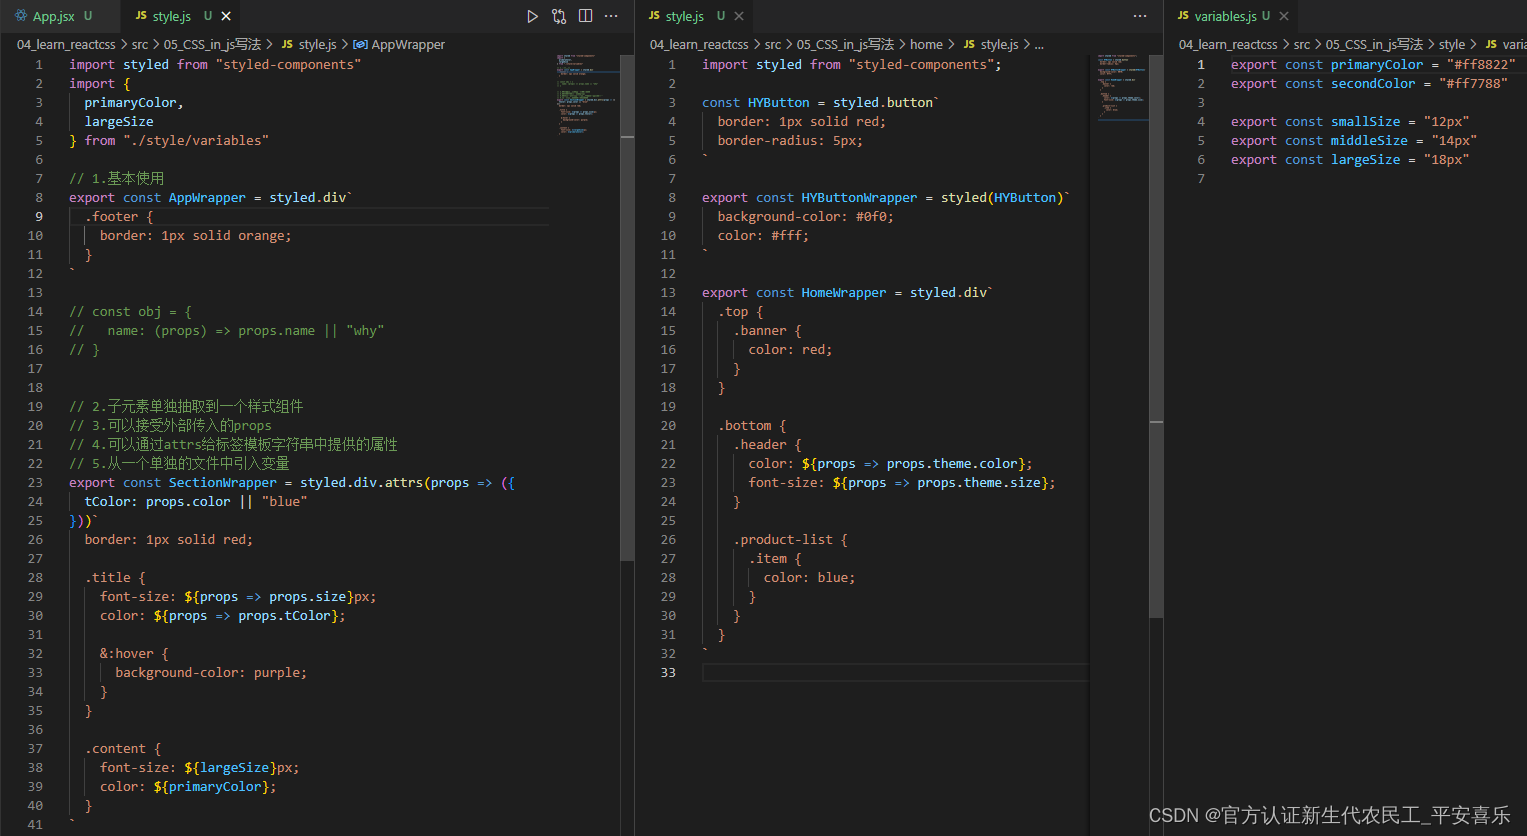This screenshot has height=836, width=1527.
Task: Click the middle editor's vertical scrollbar
Action: click(1155, 300)
